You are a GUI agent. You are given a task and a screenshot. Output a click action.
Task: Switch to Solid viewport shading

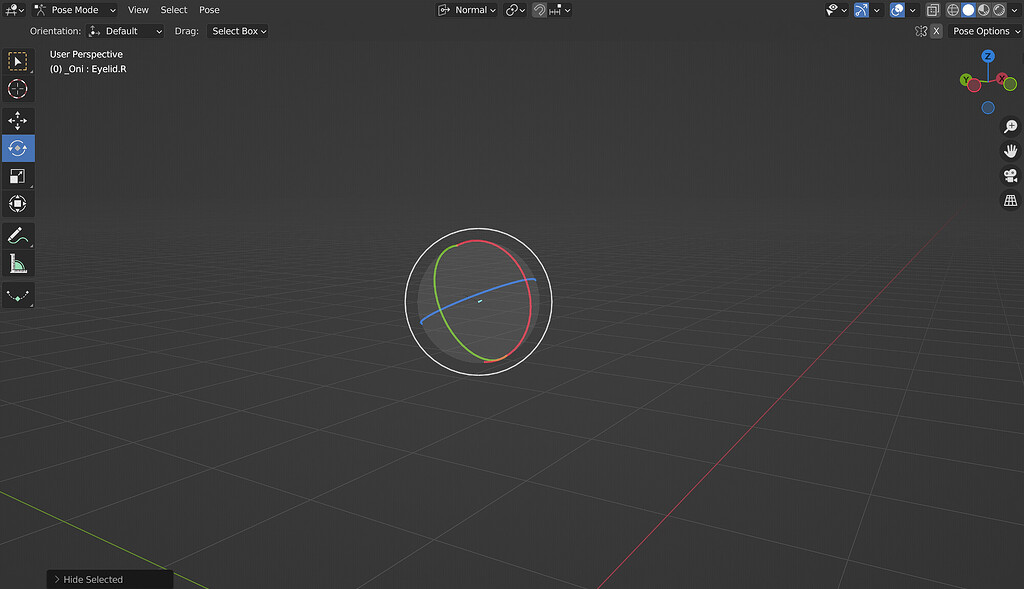tap(968, 10)
